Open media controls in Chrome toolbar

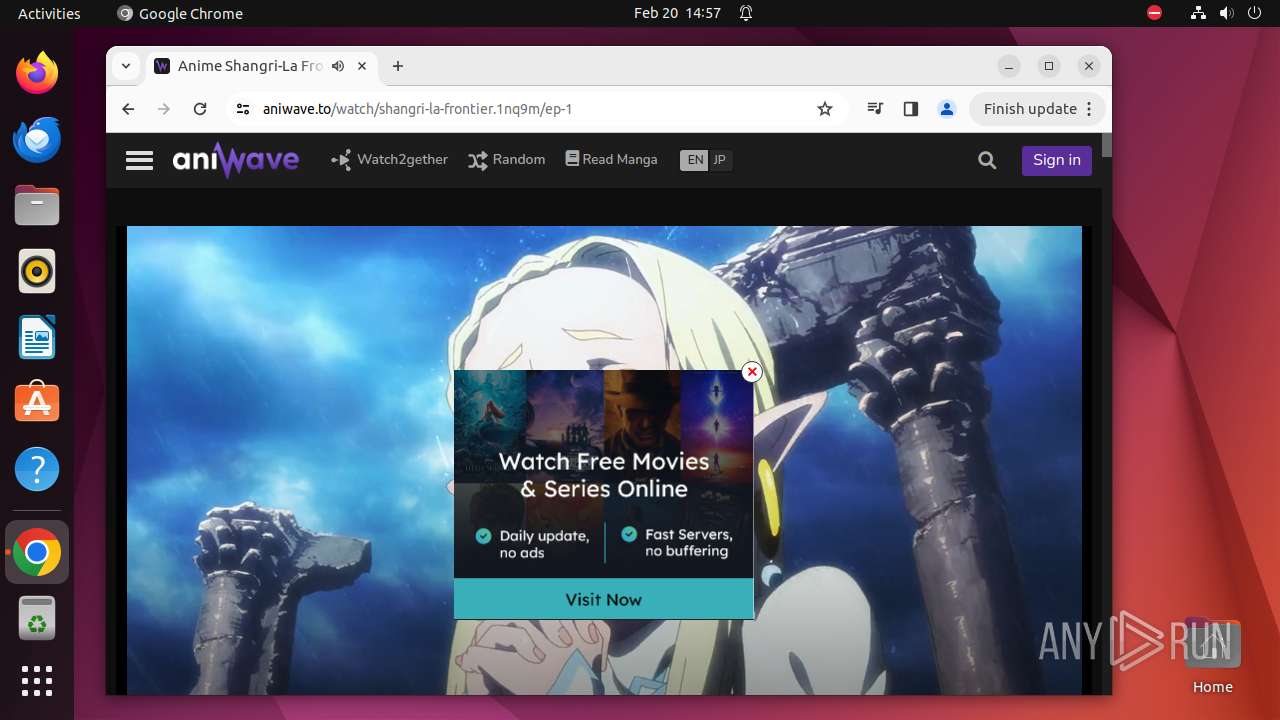[875, 109]
